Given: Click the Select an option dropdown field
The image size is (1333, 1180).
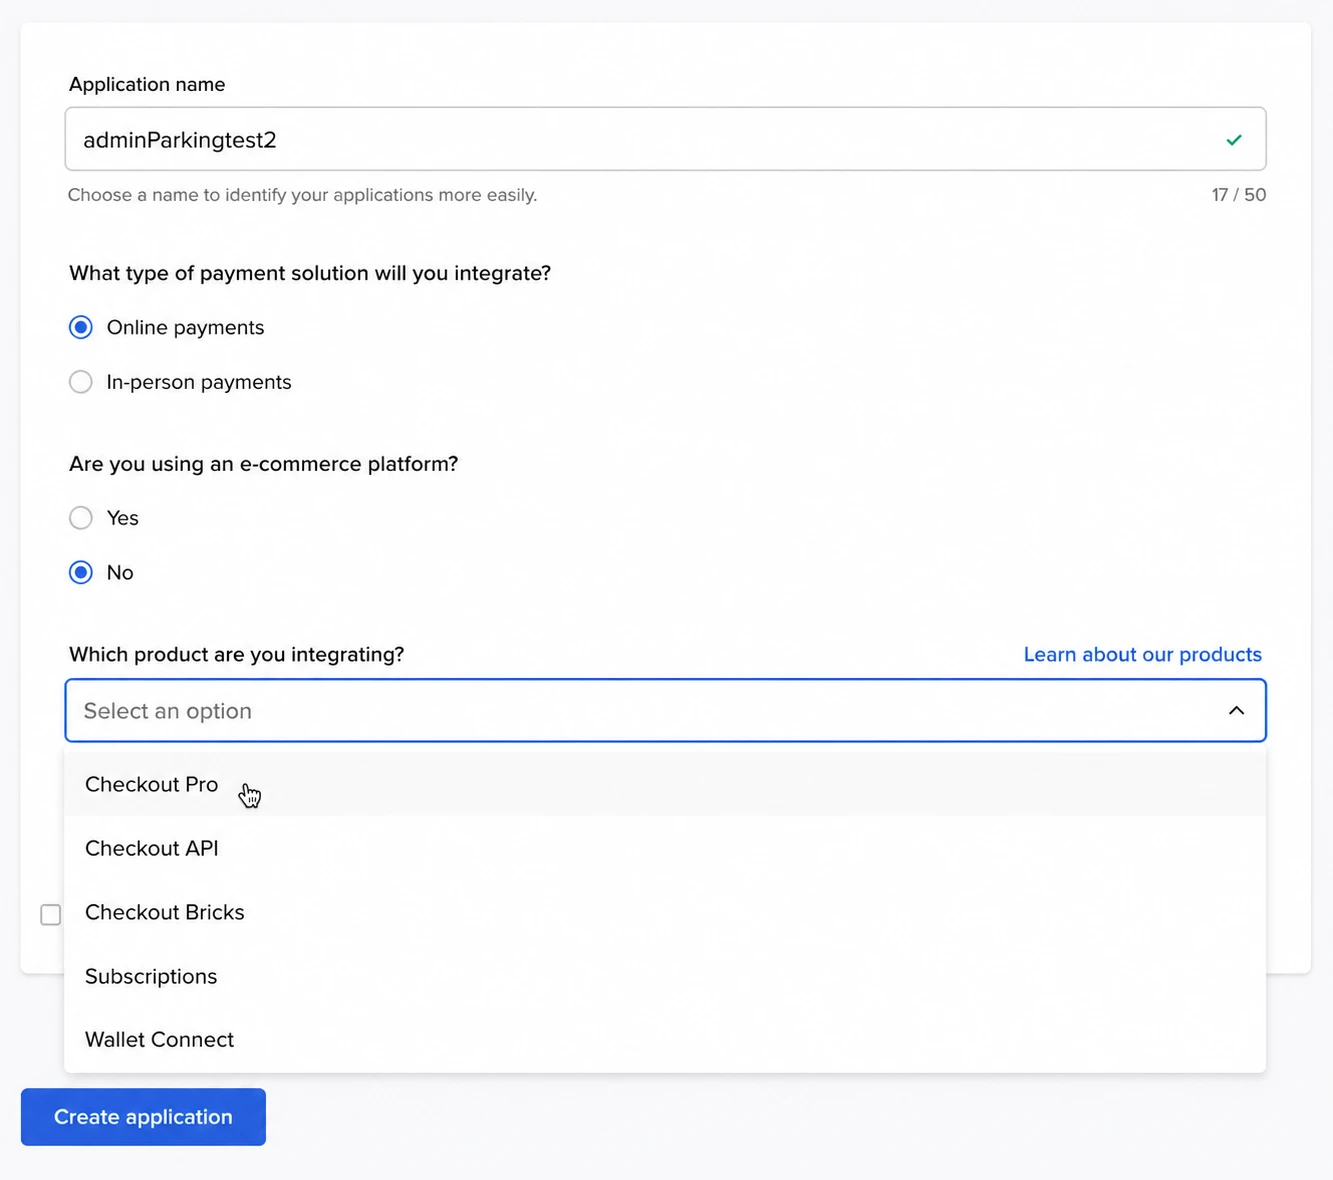Looking at the screenshot, I should click(665, 711).
